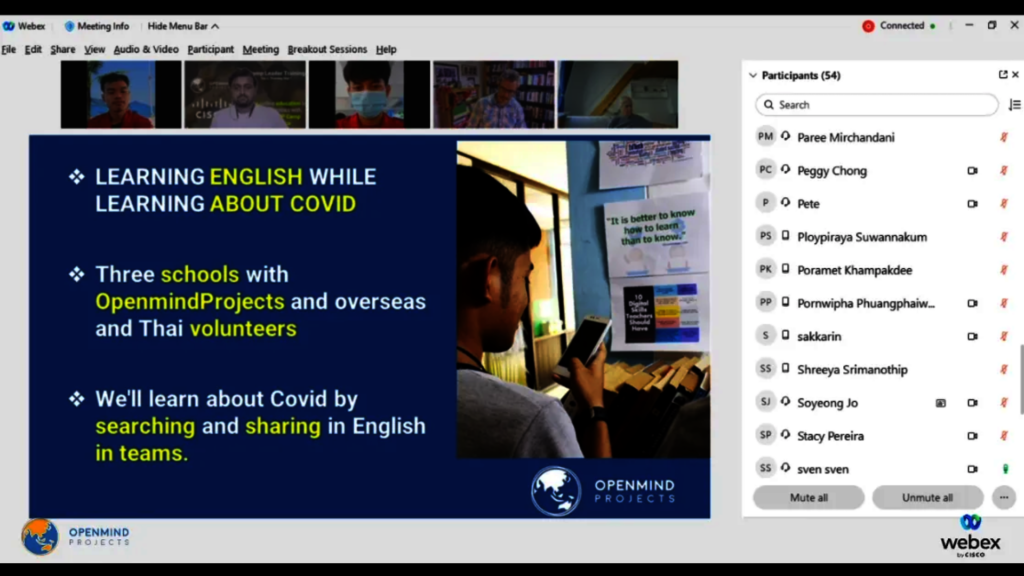Click Soyeong Jo's screen sharing icon
This screenshot has width=1024, height=576.
(x=940, y=402)
